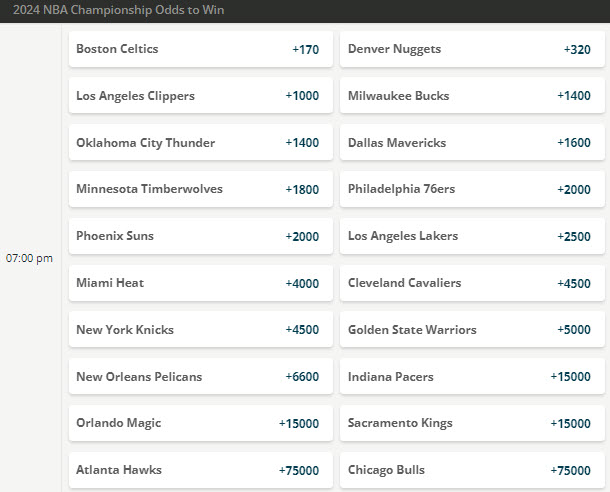
Task: Choose Indiana Pacers +15000 odds
Action: [x=472, y=376]
